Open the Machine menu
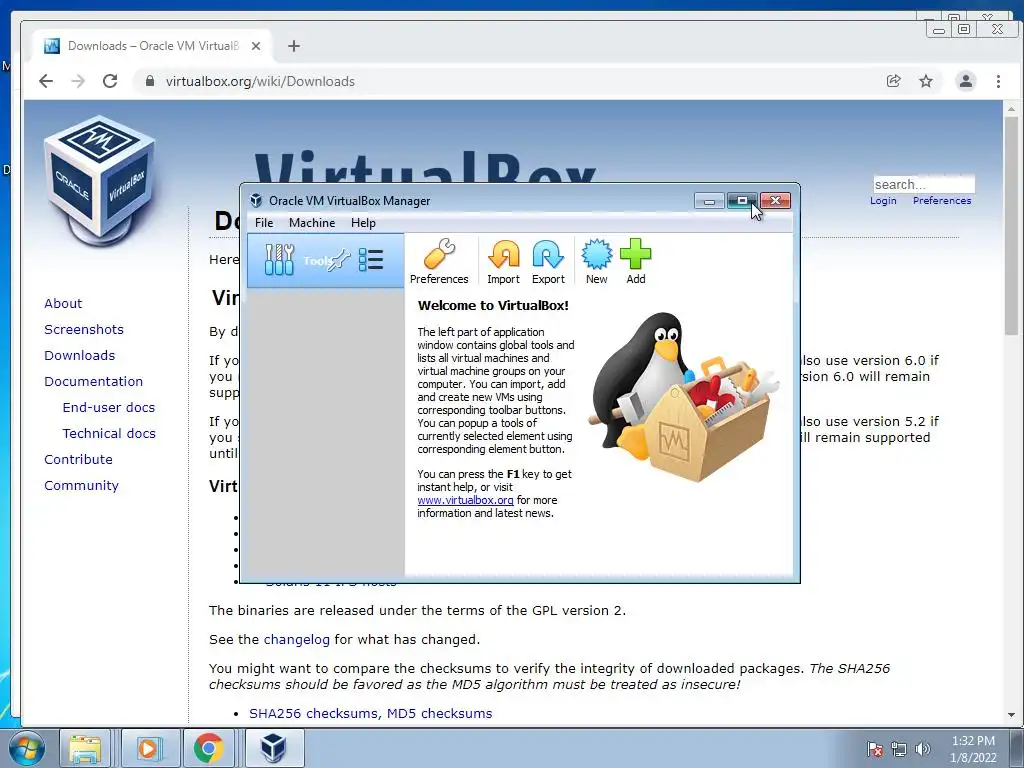 [x=312, y=223]
